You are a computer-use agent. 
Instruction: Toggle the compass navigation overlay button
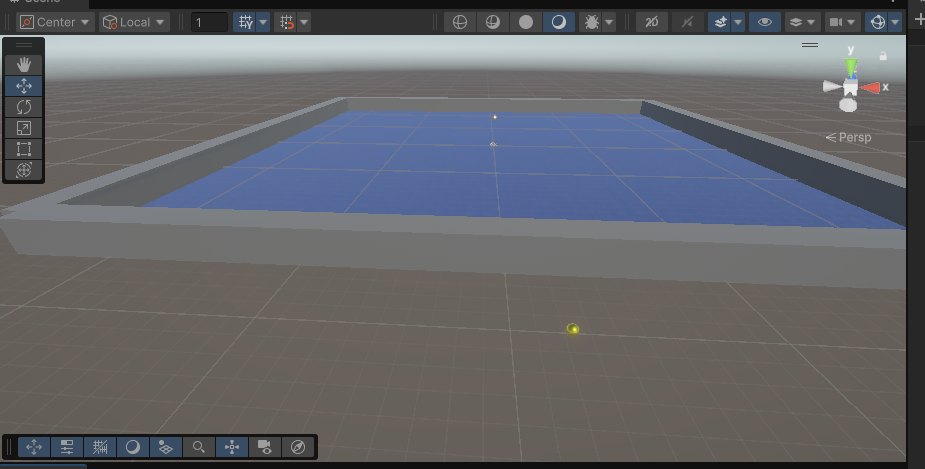click(298, 447)
